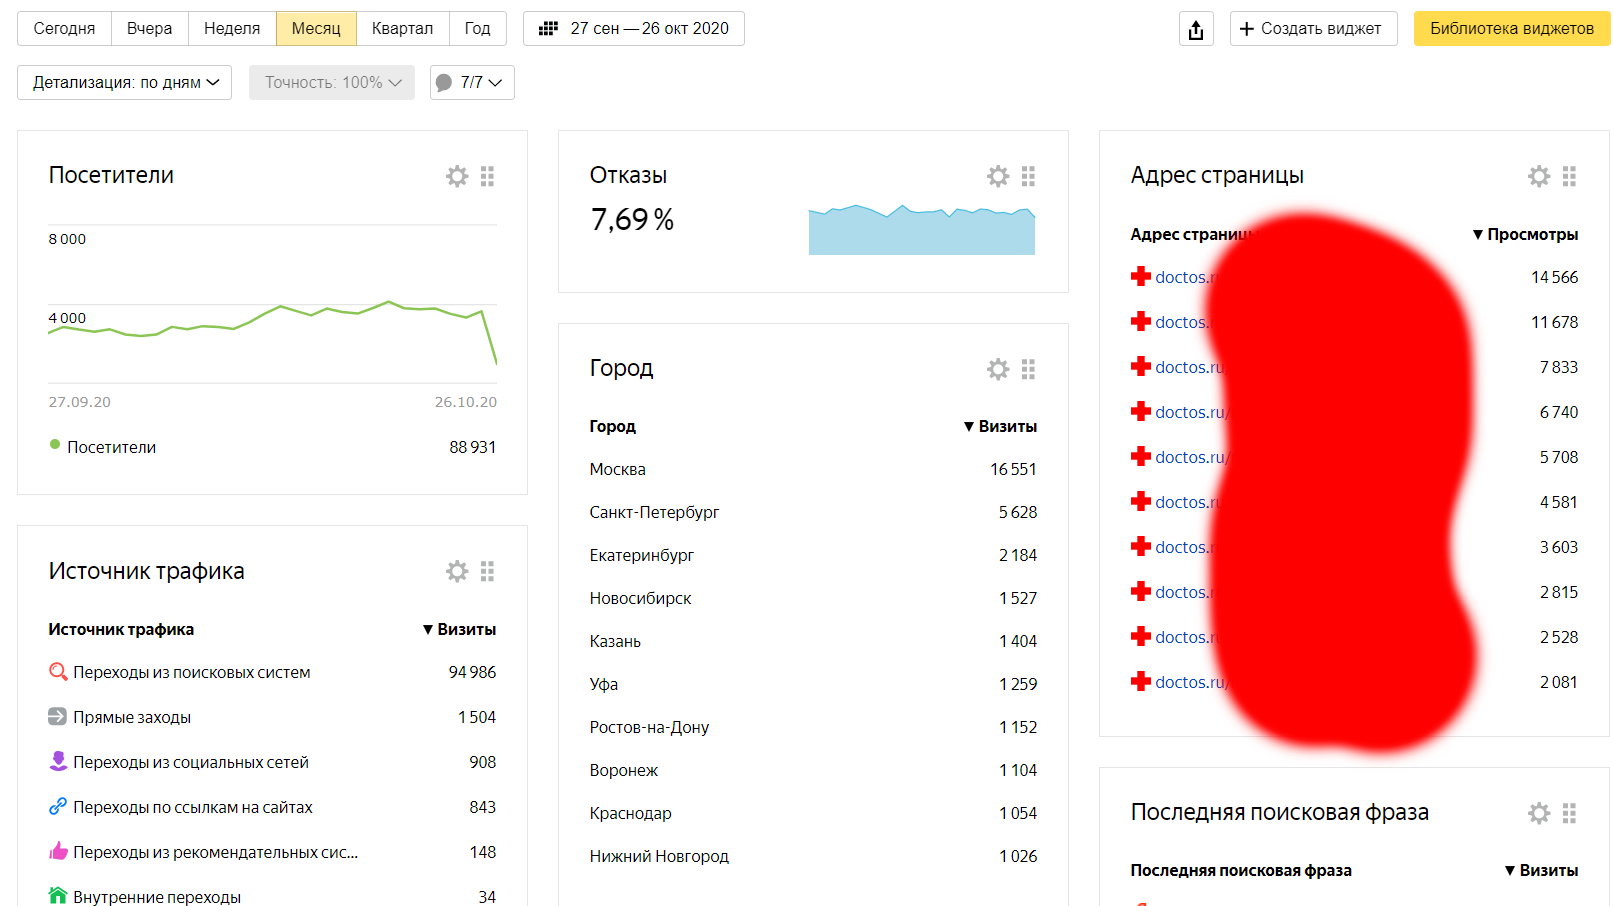
Task: Click the Создать виджет button
Action: (1313, 29)
